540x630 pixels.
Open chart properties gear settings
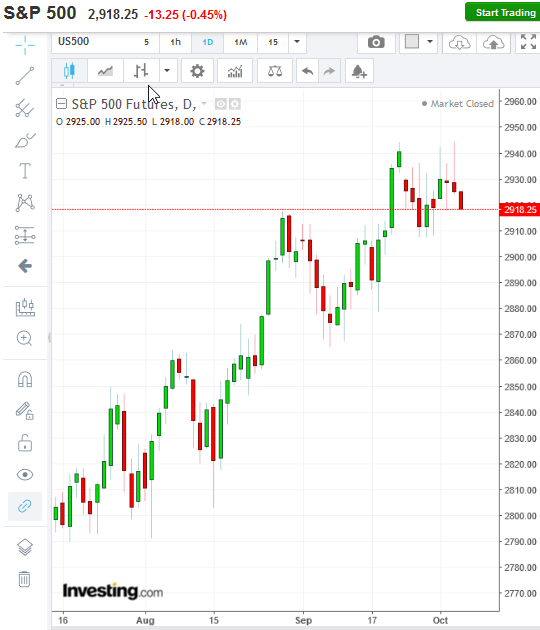point(197,71)
